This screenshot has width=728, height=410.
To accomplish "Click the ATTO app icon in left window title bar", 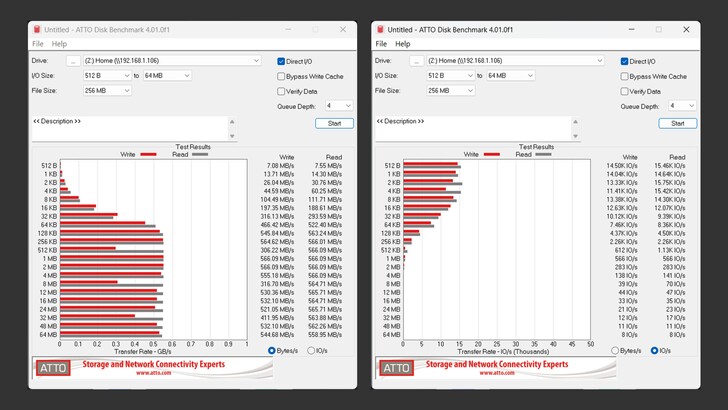I will 37,30.
